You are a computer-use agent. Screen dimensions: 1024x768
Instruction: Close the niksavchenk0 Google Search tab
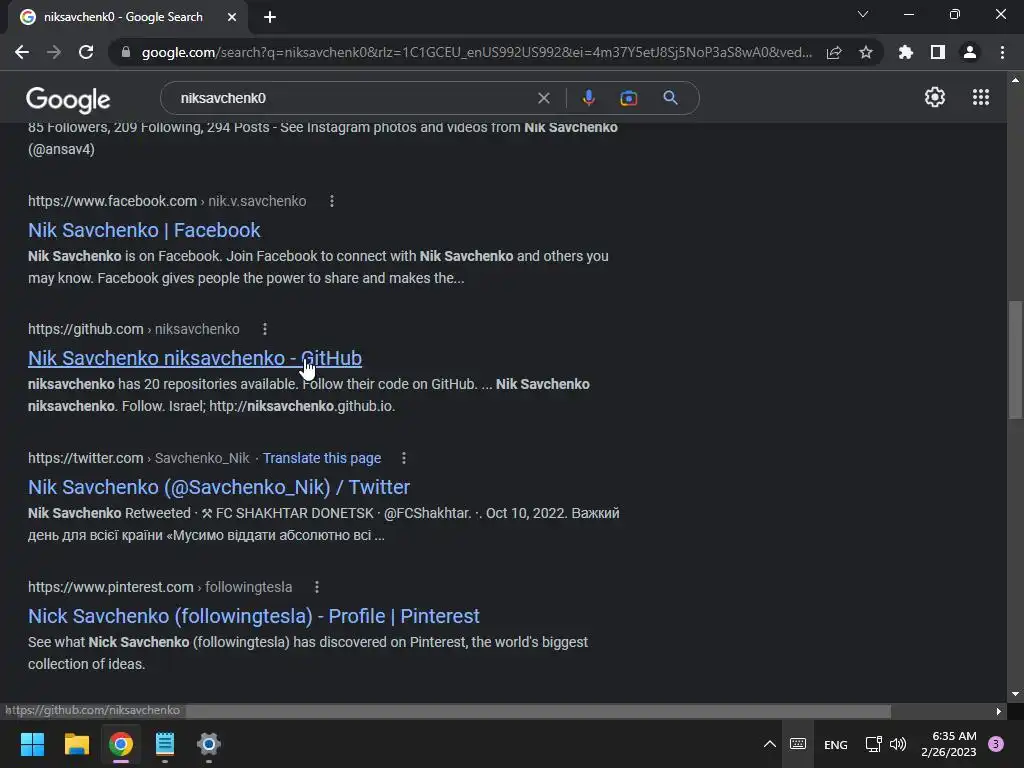coord(232,17)
